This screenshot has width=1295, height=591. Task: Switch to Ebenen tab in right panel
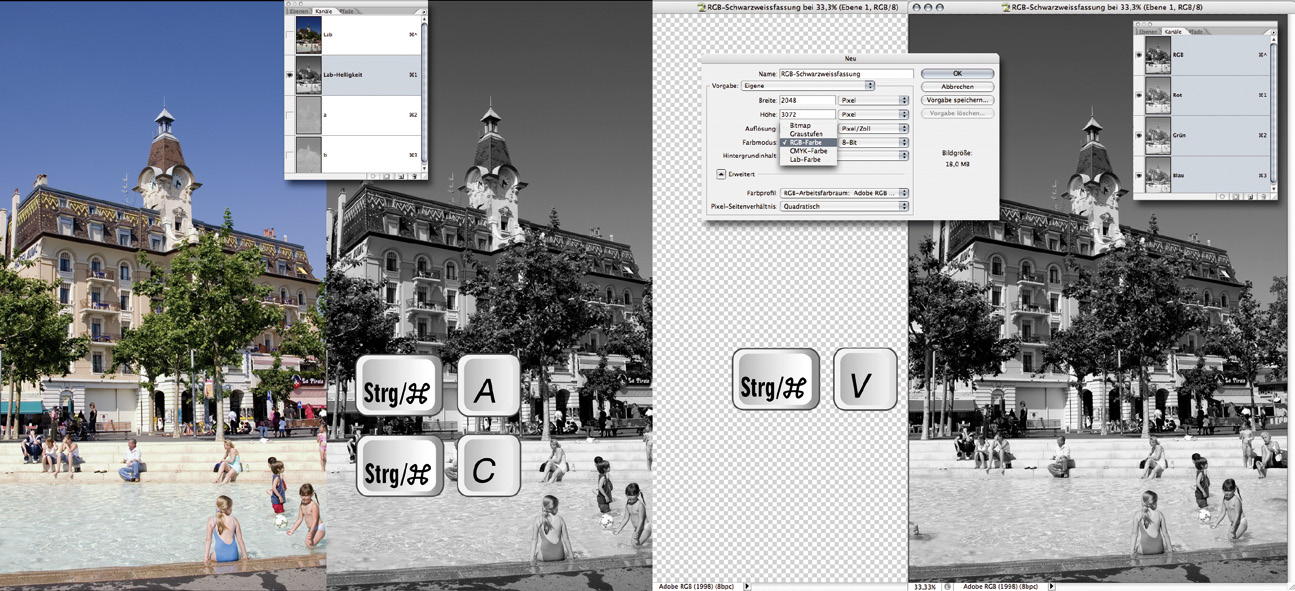[1149, 32]
